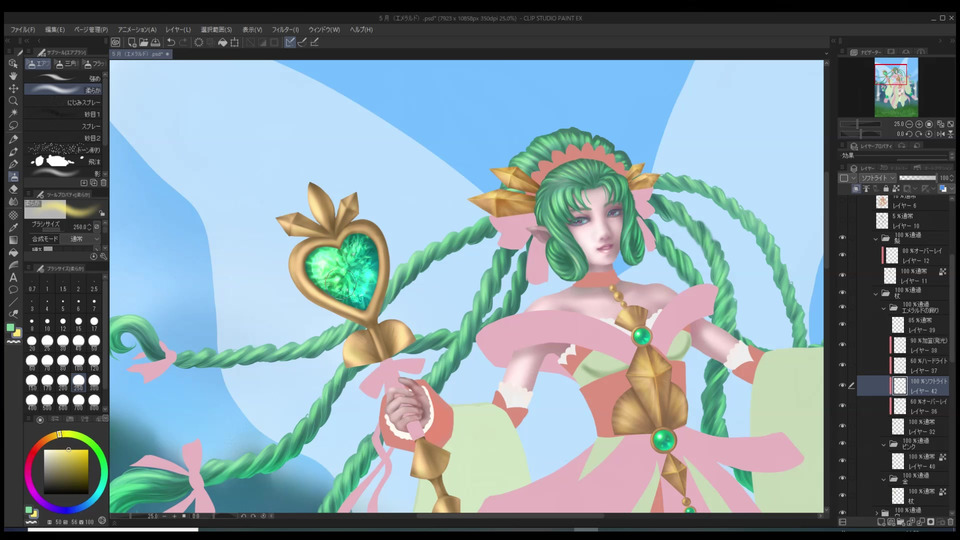Hide レイヤー 39 with its eye icon

[x=842, y=324]
